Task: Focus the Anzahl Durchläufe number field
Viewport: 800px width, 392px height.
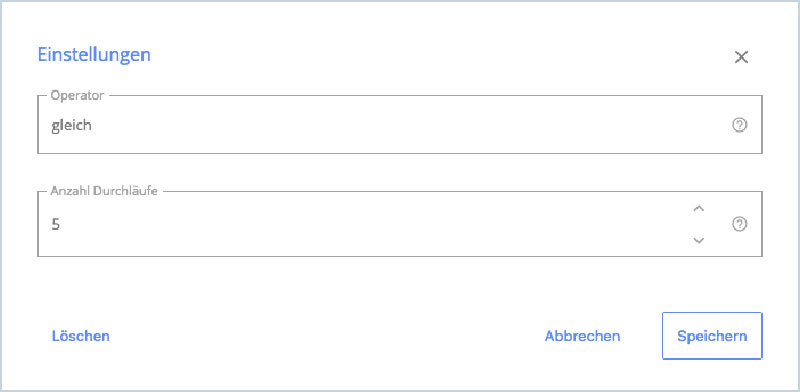Action: pos(399,224)
